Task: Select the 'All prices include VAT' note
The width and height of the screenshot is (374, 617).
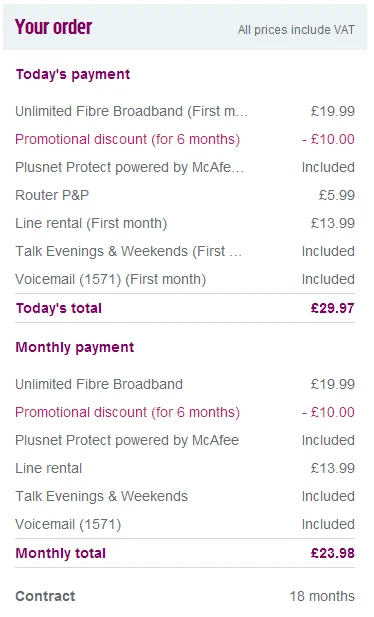Action: coord(296,30)
